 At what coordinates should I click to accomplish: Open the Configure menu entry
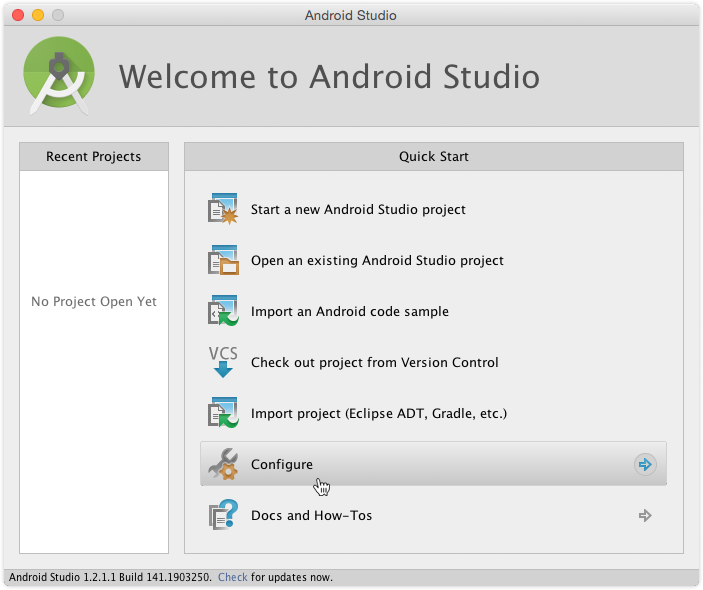(x=433, y=464)
